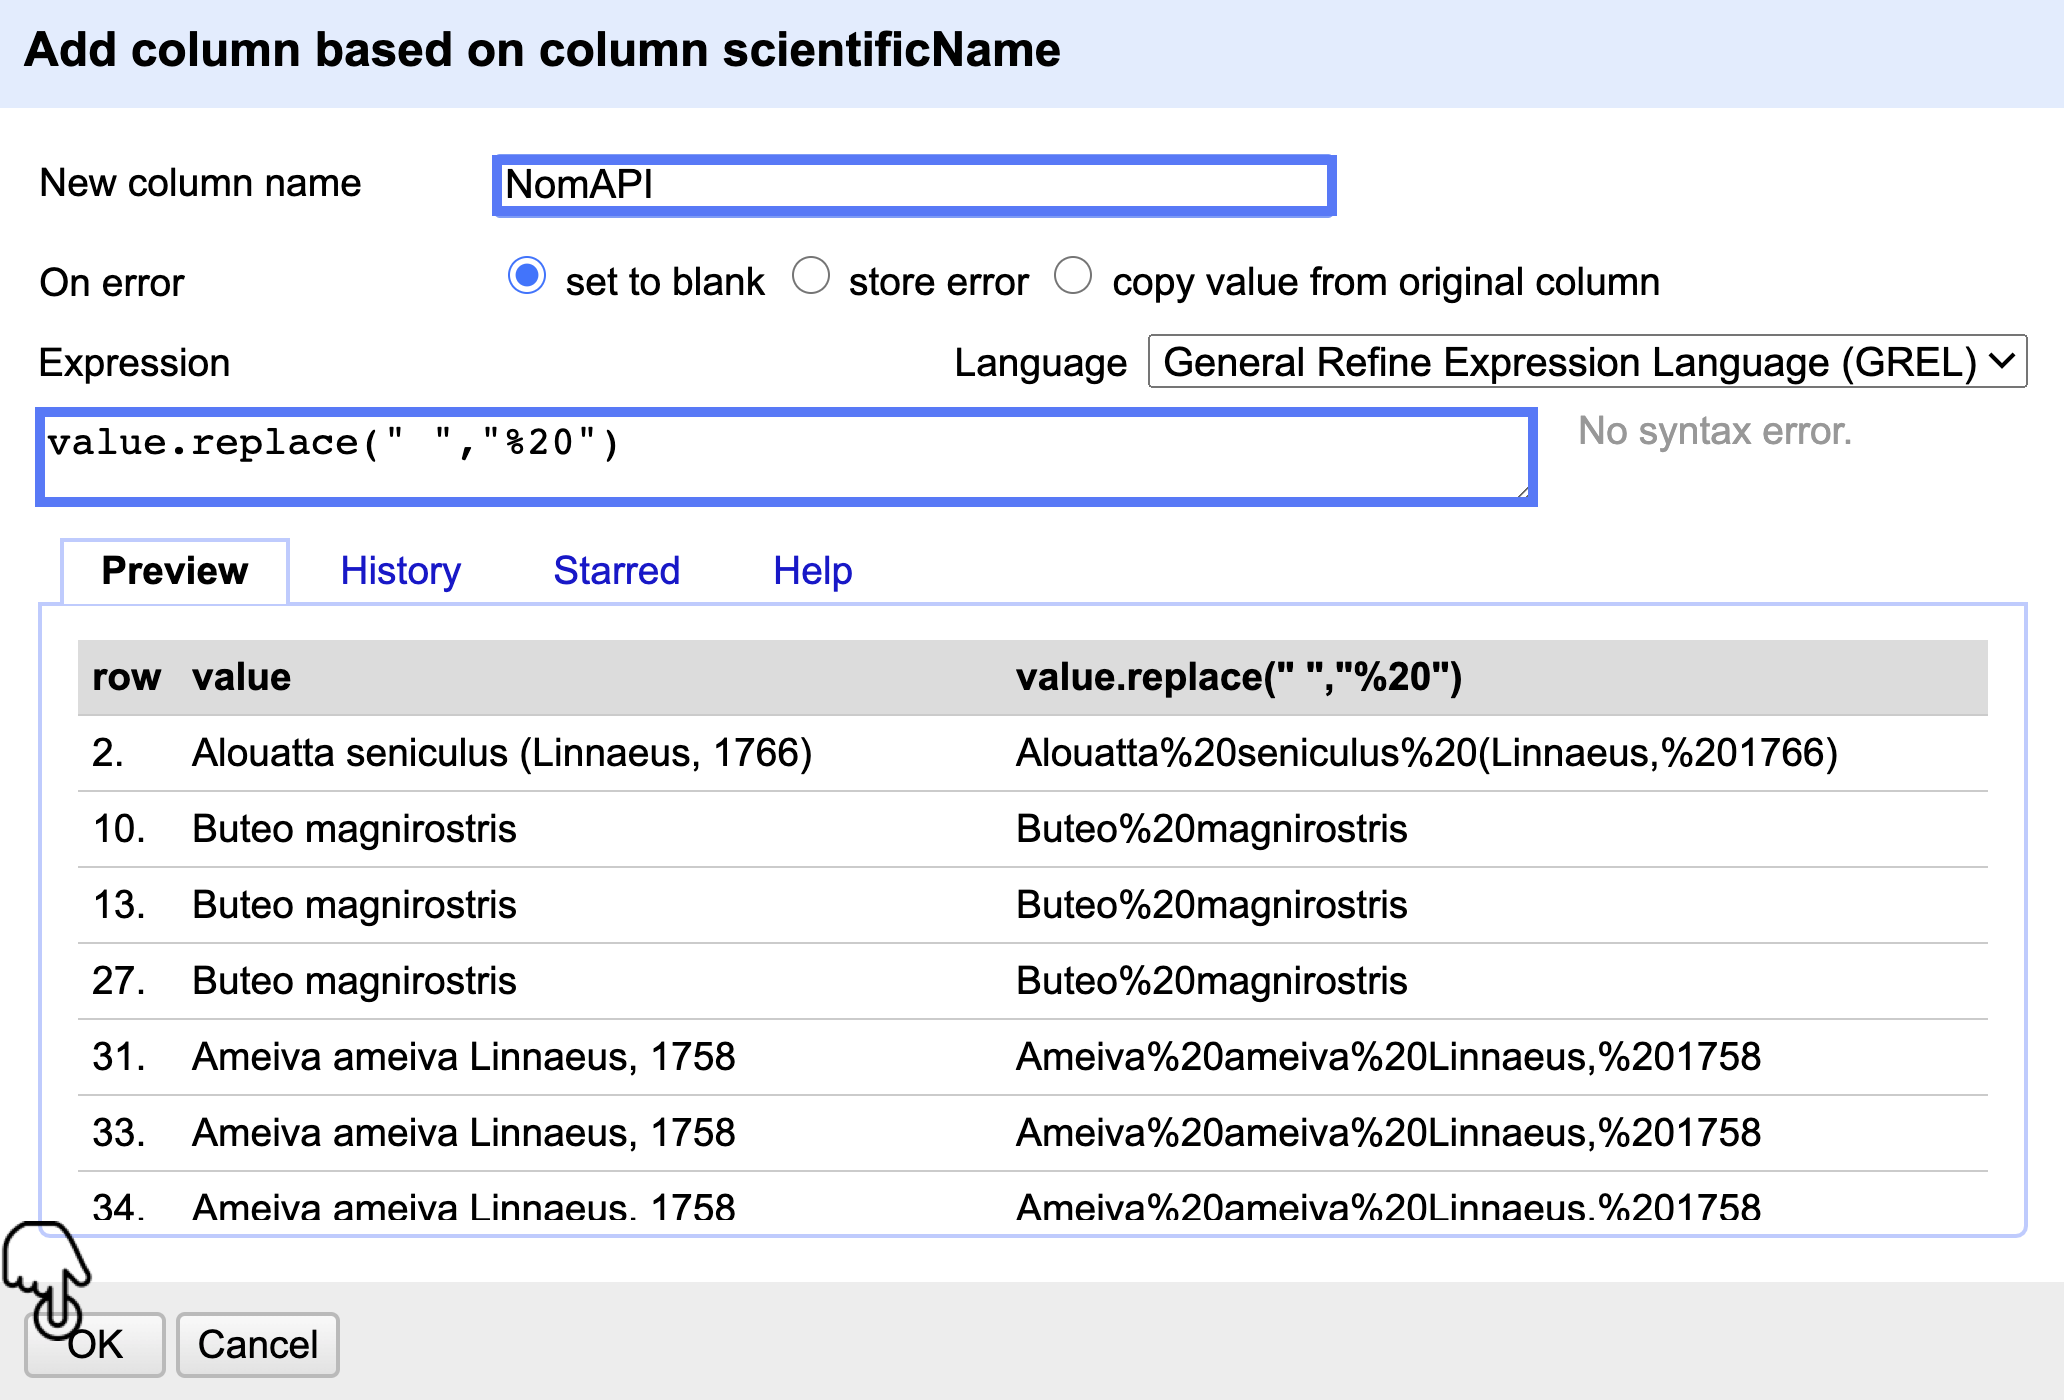The width and height of the screenshot is (2064, 1400).
Task: Open the Help tab
Action: [812, 571]
